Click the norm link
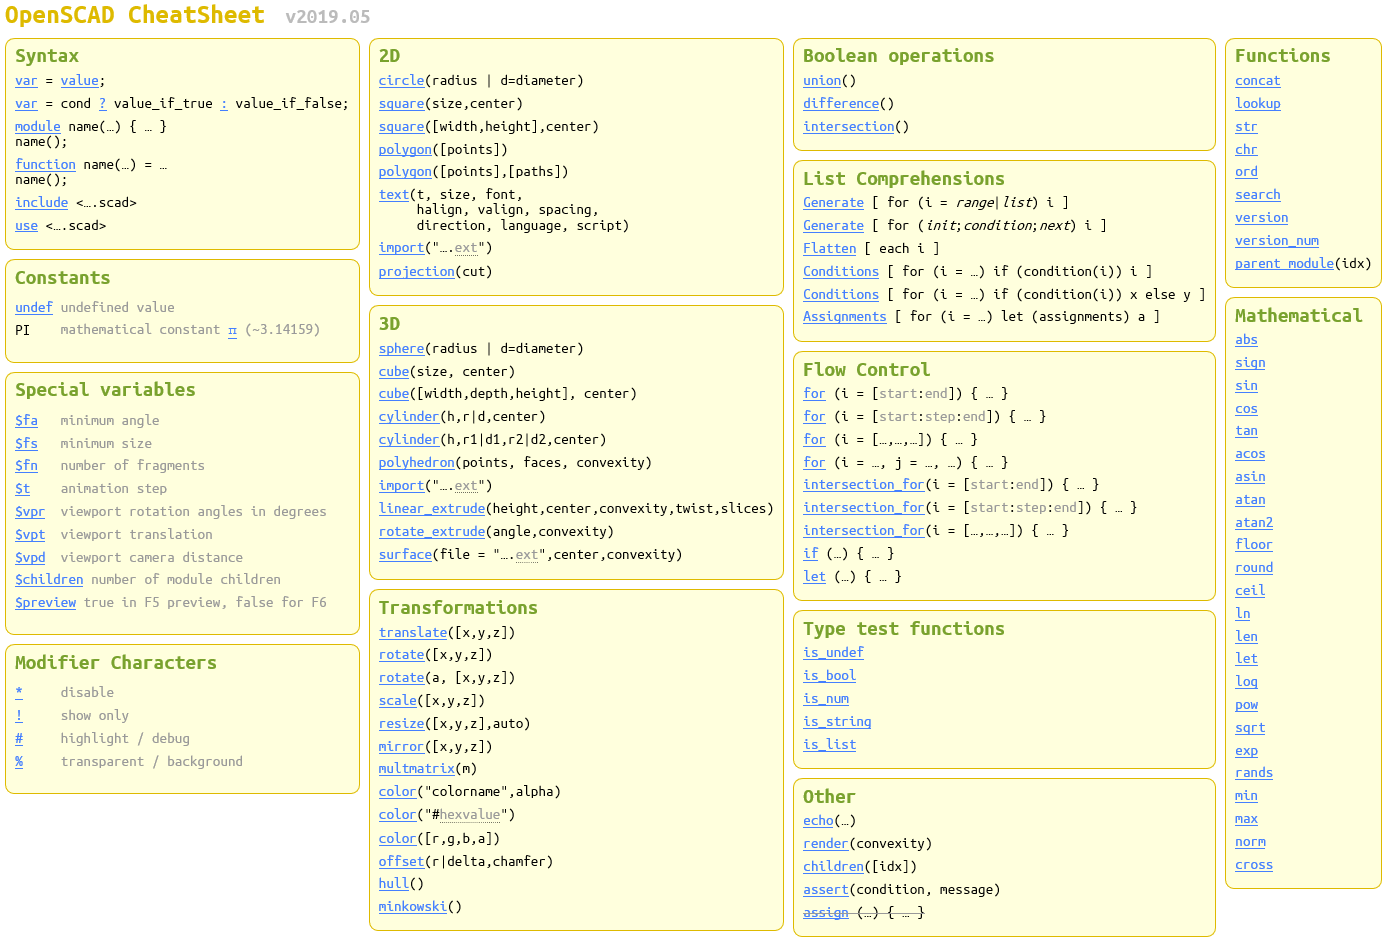1396x945 pixels. point(1250,842)
